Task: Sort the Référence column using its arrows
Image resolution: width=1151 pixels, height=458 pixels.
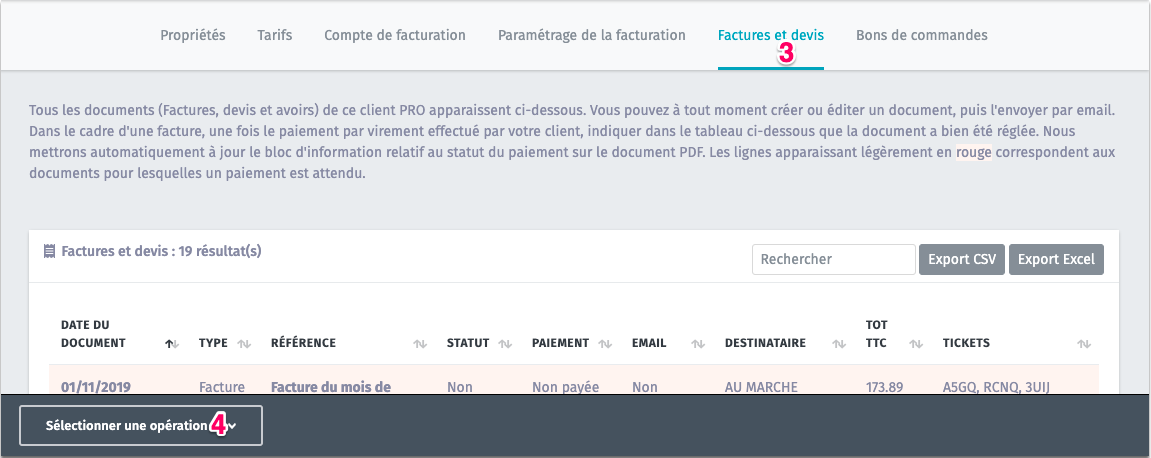Action: [420, 343]
